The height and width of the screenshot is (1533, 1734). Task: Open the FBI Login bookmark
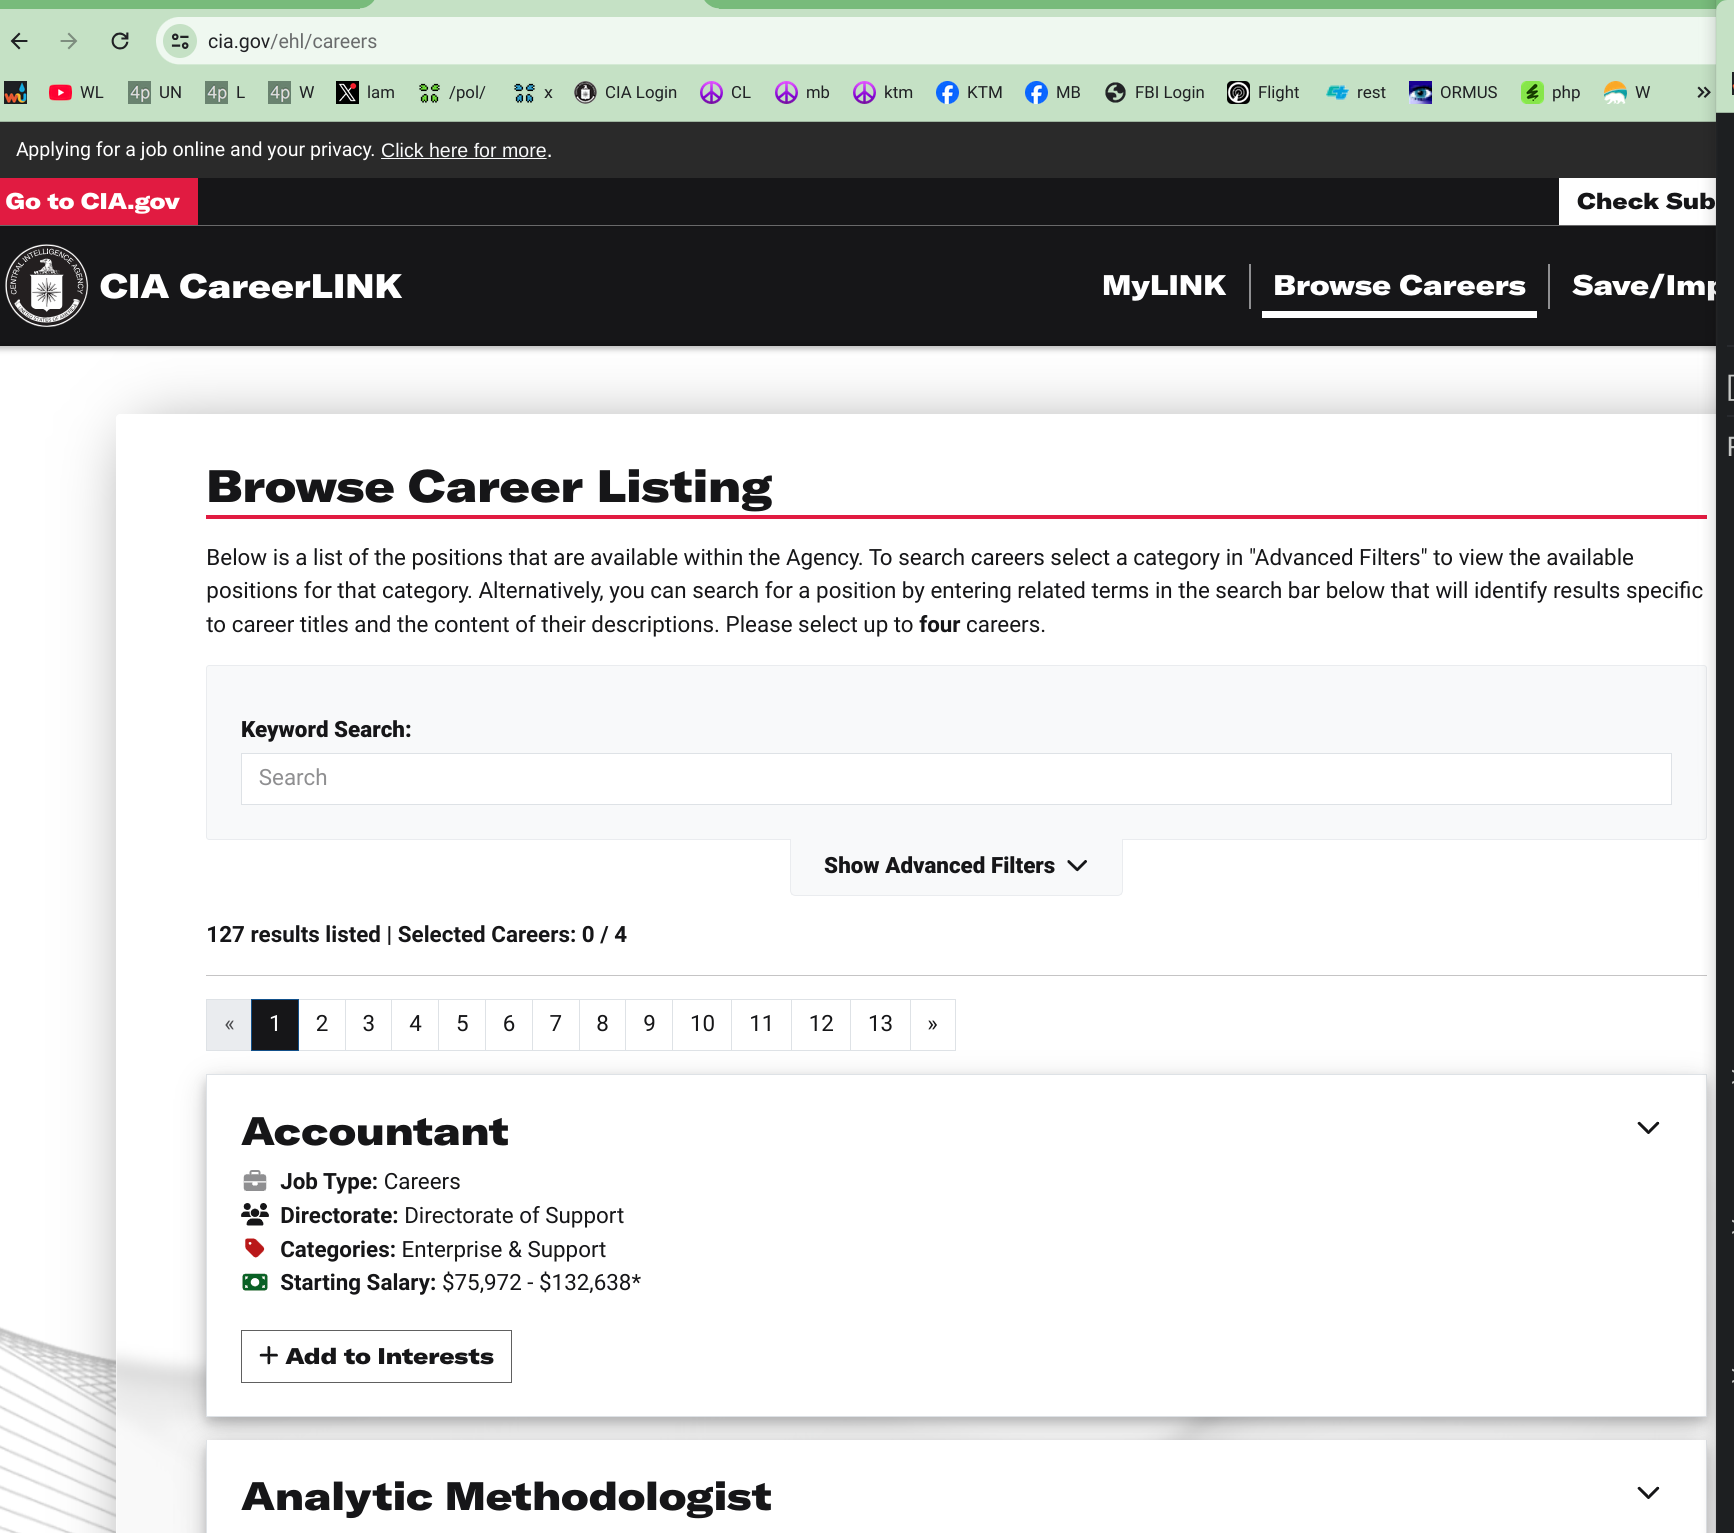tap(1155, 93)
